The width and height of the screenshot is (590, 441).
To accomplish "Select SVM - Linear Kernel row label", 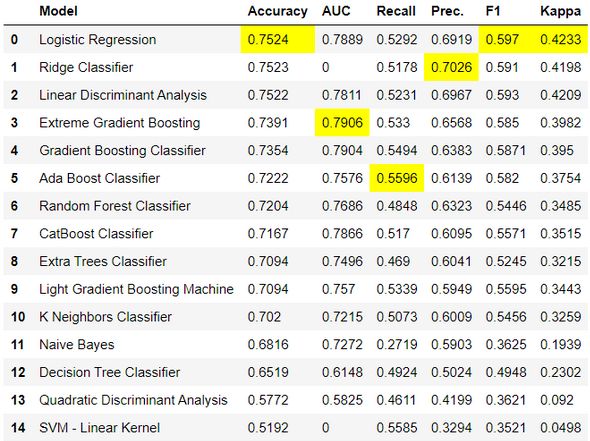I will coord(99,428).
